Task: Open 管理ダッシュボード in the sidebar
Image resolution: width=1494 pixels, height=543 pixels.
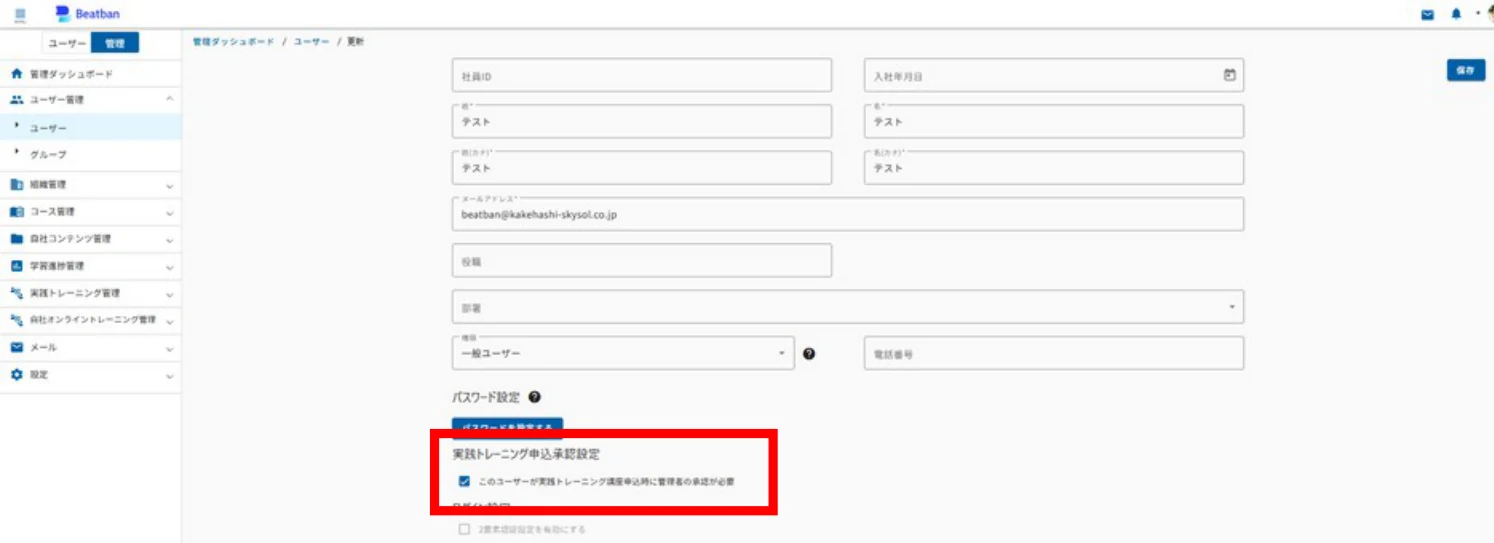Action: pyautogui.click(x=90, y=74)
